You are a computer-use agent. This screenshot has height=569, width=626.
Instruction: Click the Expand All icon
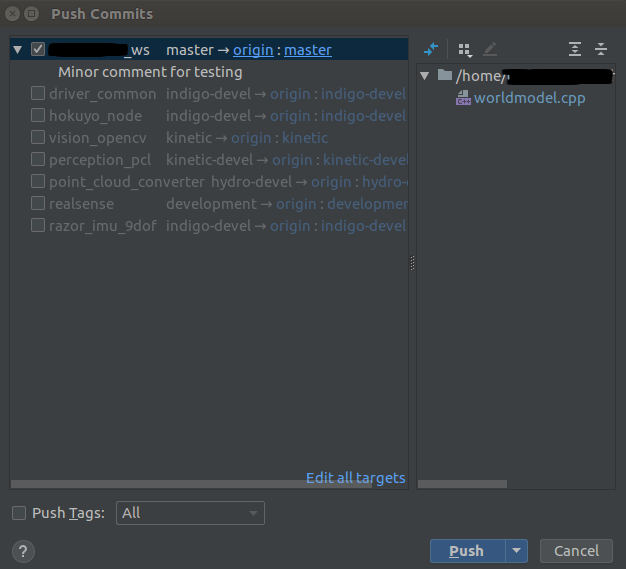pos(575,49)
